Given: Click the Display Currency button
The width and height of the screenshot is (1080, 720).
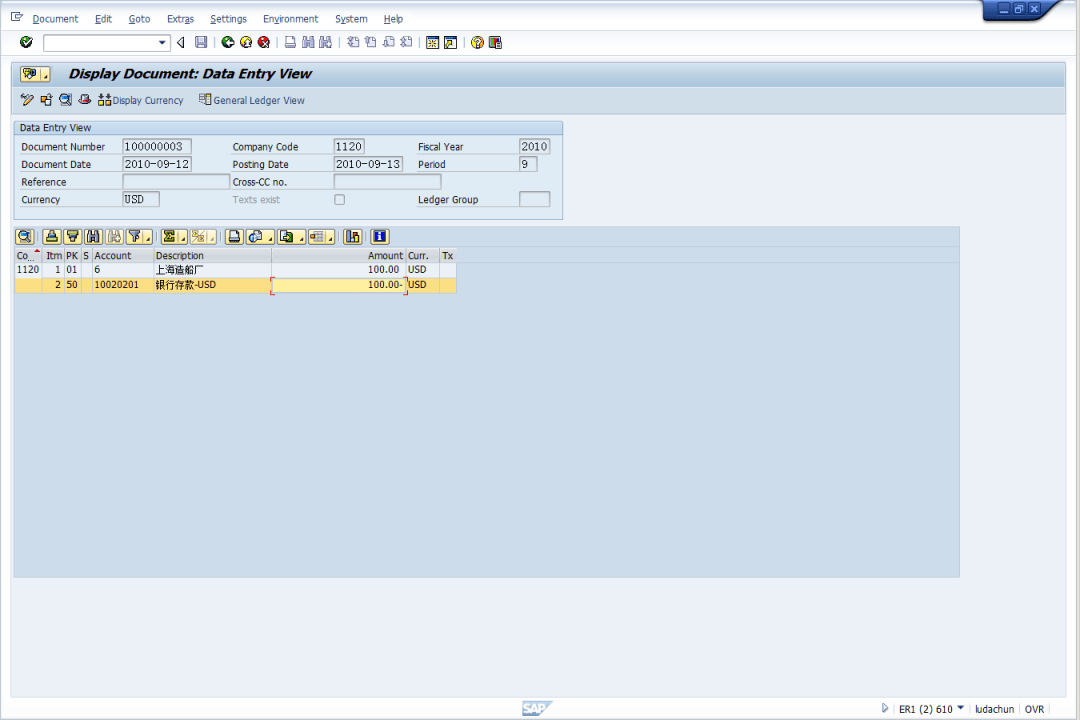Looking at the screenshot, I should pyautogui.click(x=141, y=100).
